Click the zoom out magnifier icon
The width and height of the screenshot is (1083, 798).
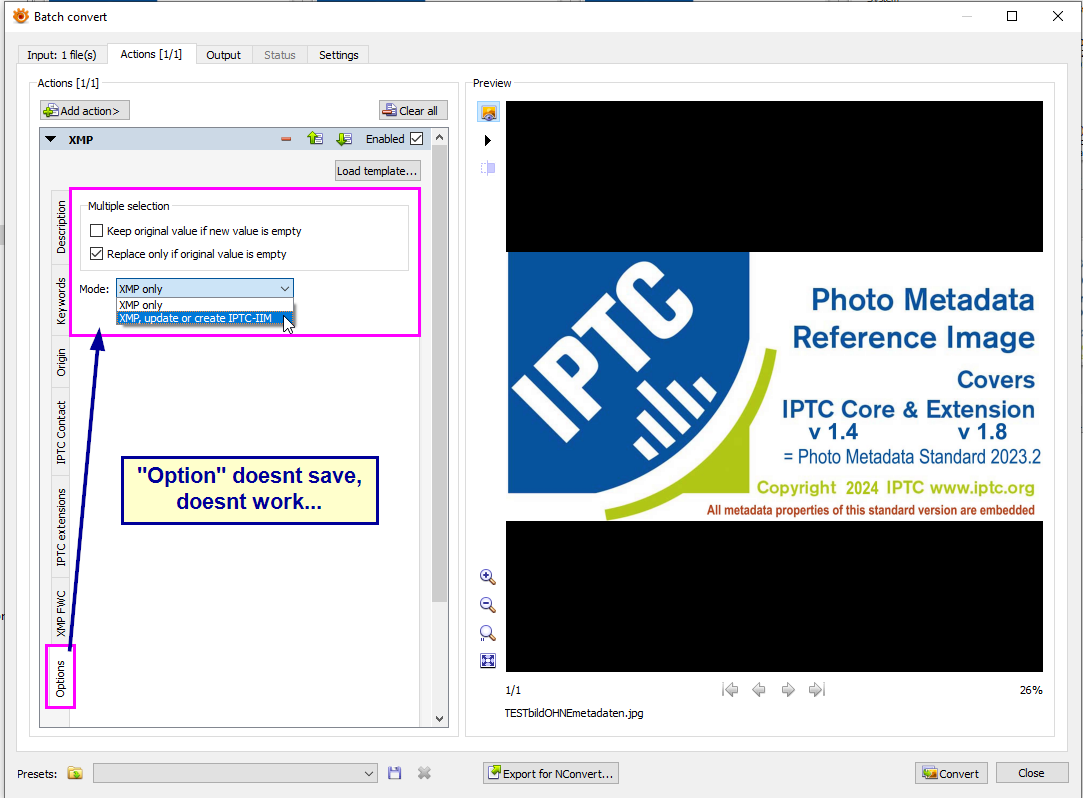[x=488, y=605]
